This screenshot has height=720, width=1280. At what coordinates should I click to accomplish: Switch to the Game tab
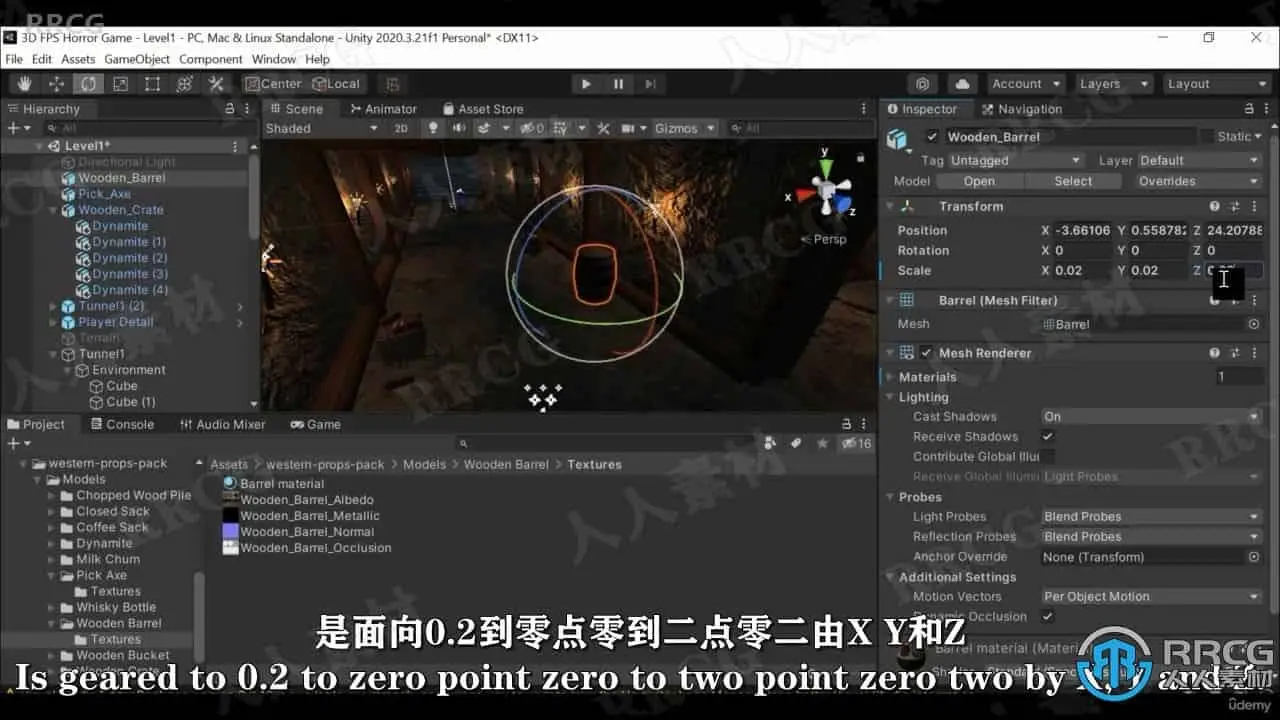pyautogui.click(x=315, y=424)
